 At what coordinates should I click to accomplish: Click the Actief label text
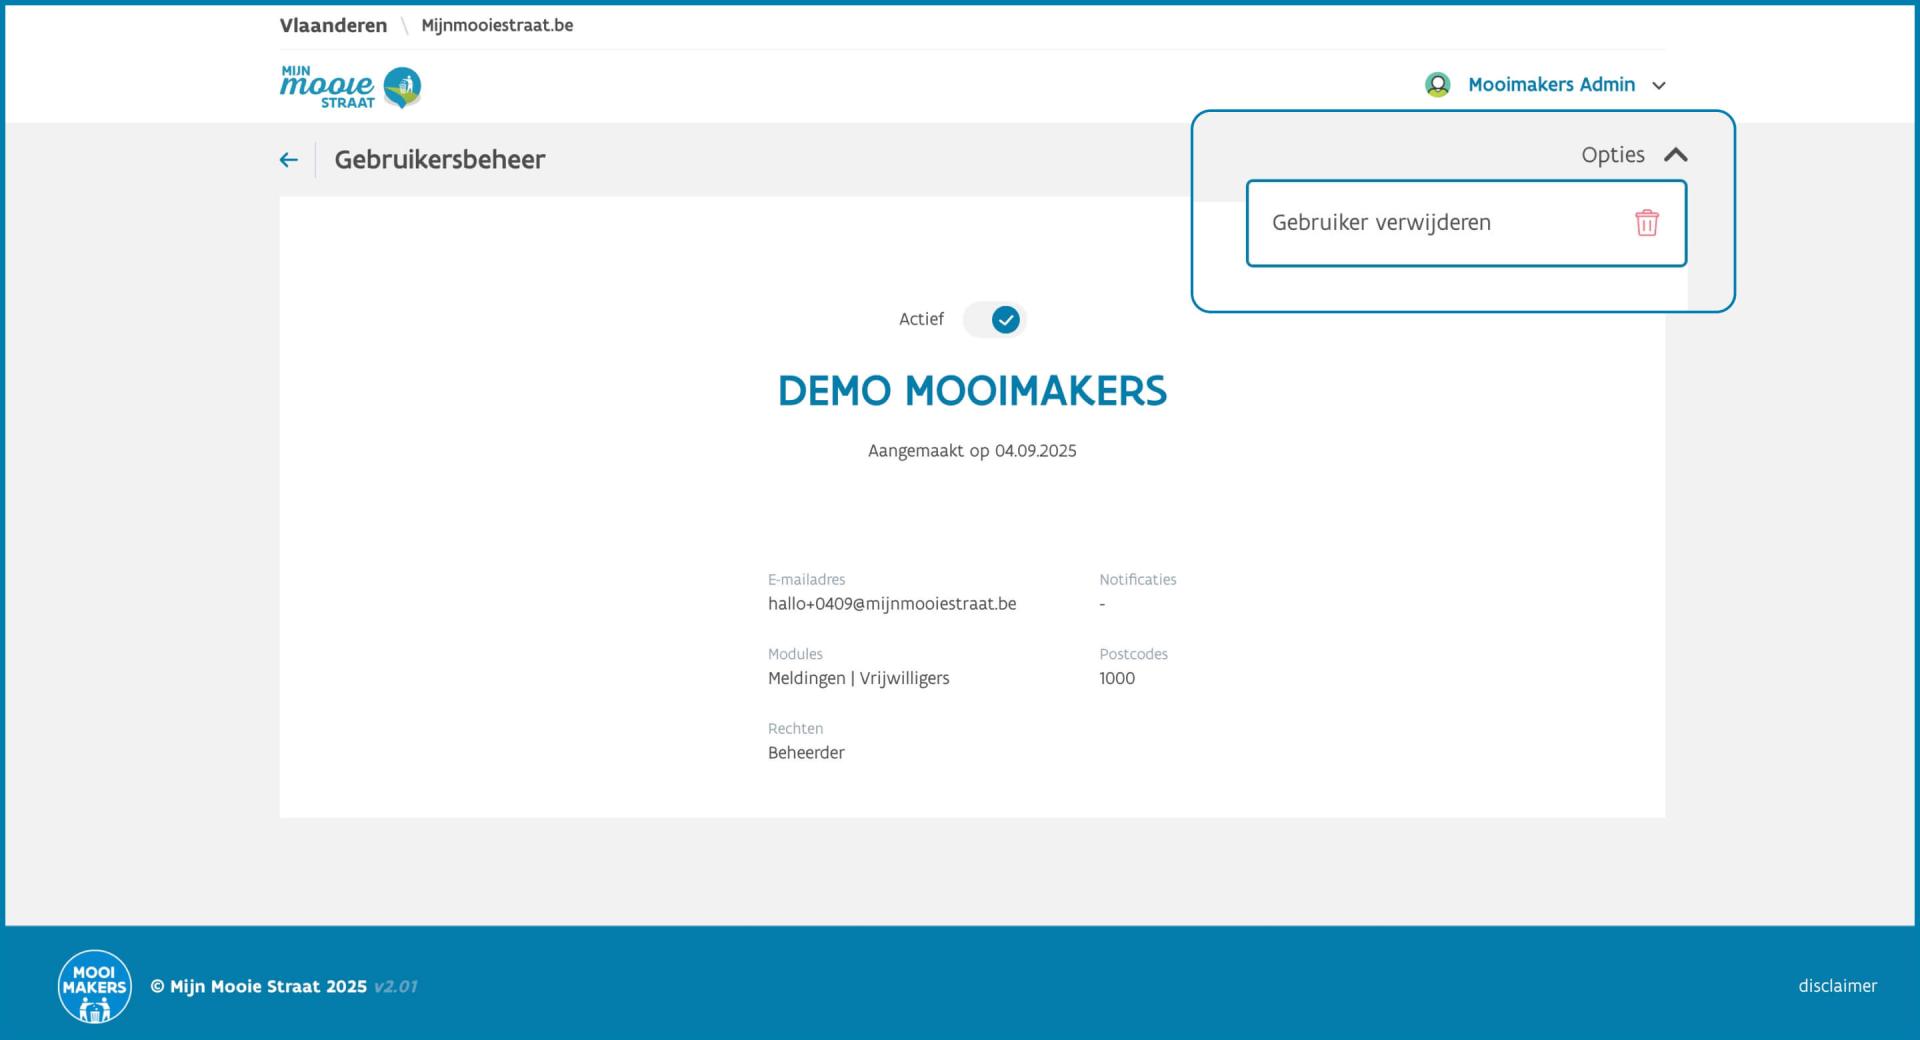pyautogui.click(x=921, y=320)
